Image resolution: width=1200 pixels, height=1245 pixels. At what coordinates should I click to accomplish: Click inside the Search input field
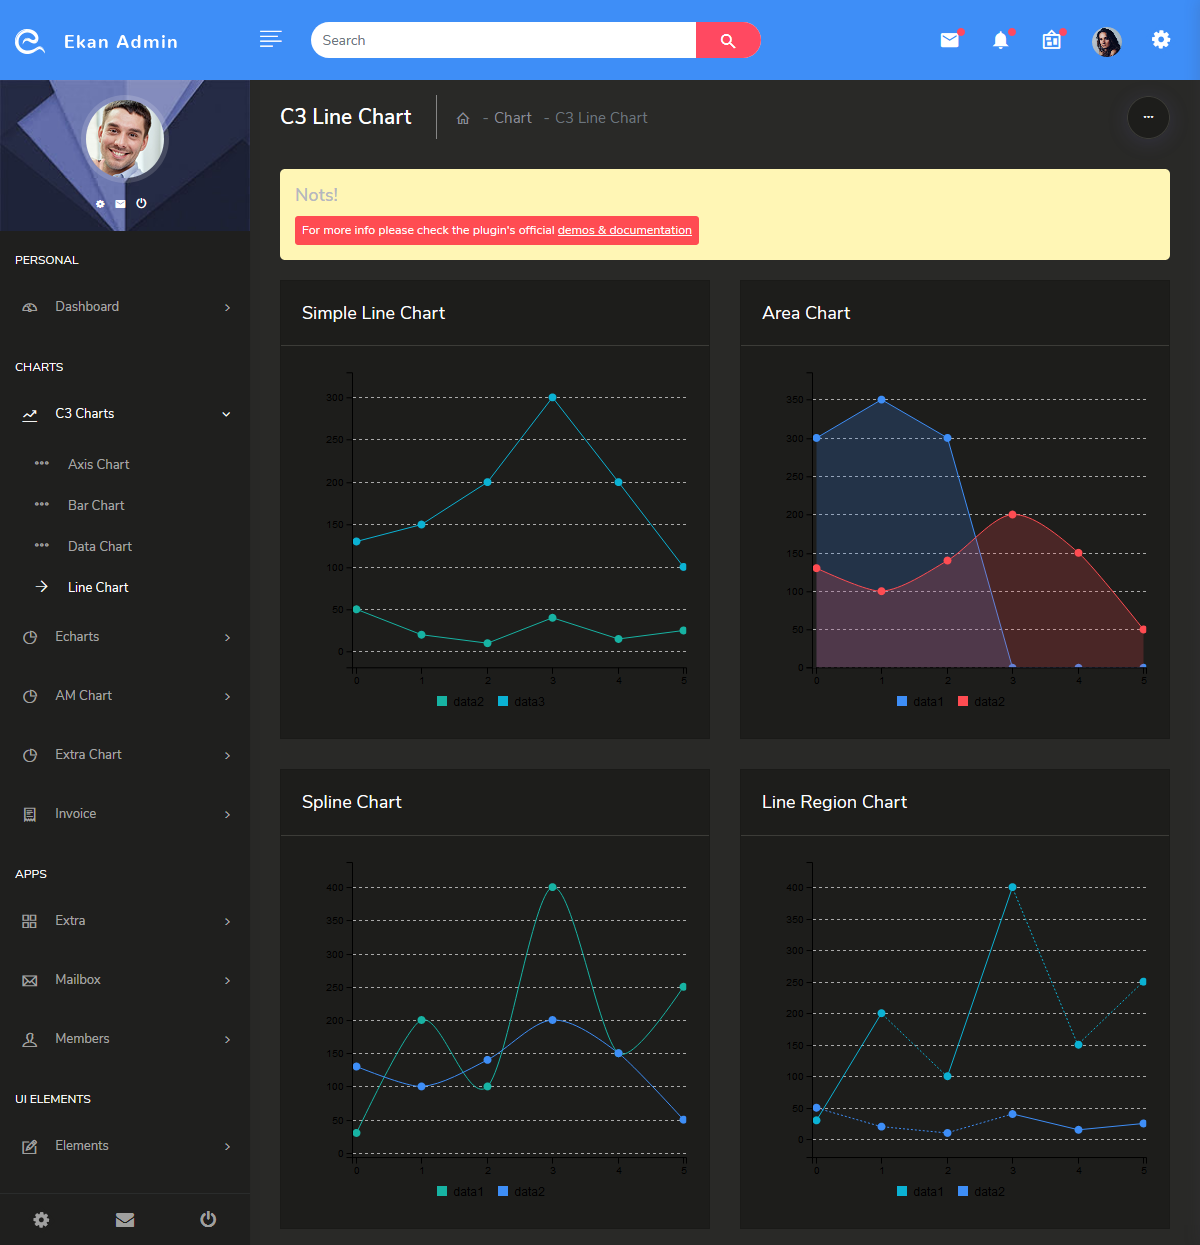point(480,40)
